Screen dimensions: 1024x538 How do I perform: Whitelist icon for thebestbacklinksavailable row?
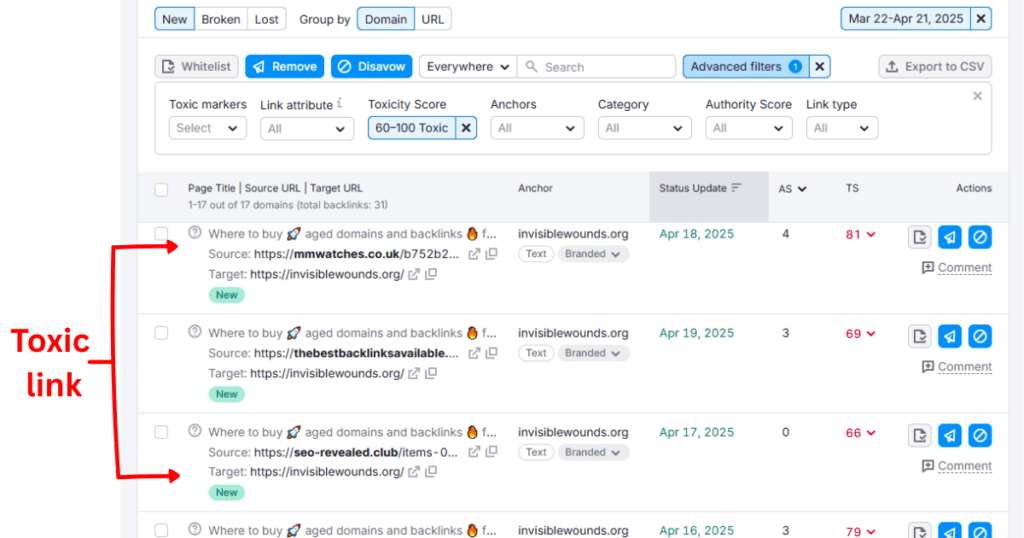pos(920,336)
